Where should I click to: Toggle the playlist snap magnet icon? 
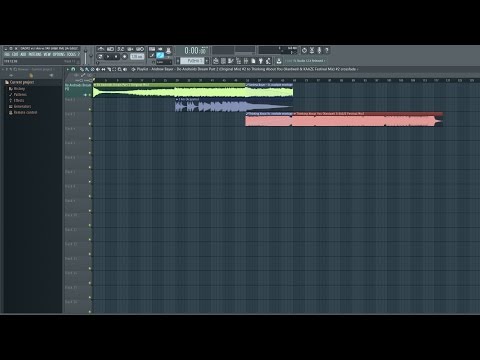[73, 69]
